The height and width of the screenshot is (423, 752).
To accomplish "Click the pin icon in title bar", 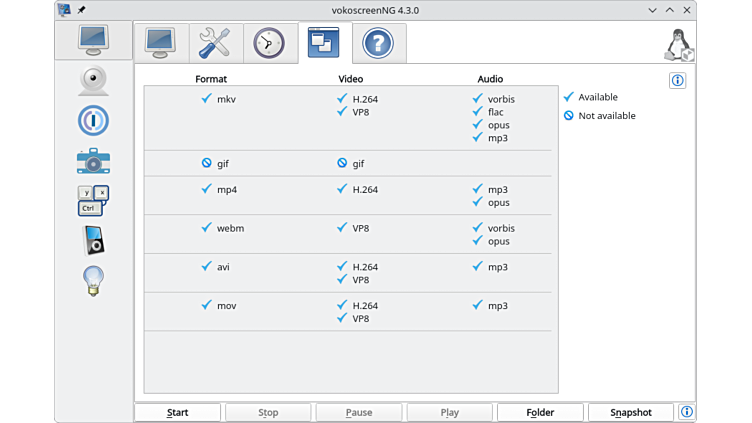I will (81, 9).
